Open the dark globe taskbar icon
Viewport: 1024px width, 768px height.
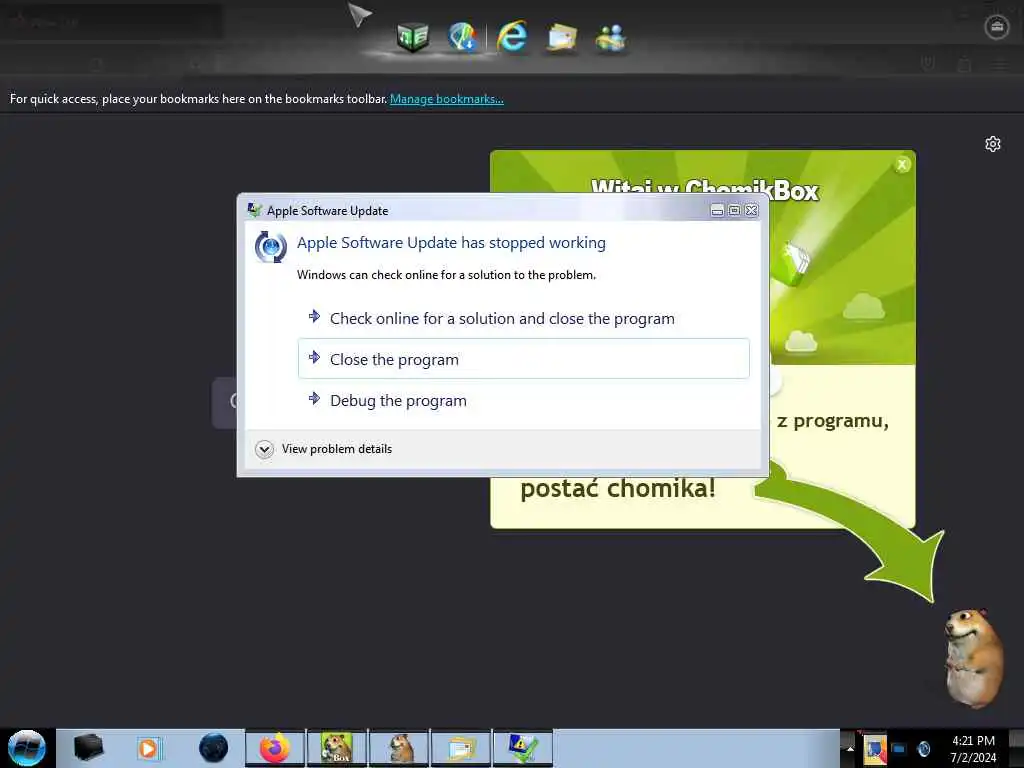pos(214,748)
